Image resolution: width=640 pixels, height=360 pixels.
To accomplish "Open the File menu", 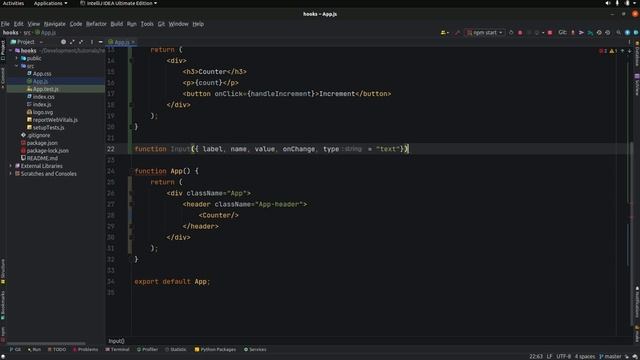I will (5, 24).
